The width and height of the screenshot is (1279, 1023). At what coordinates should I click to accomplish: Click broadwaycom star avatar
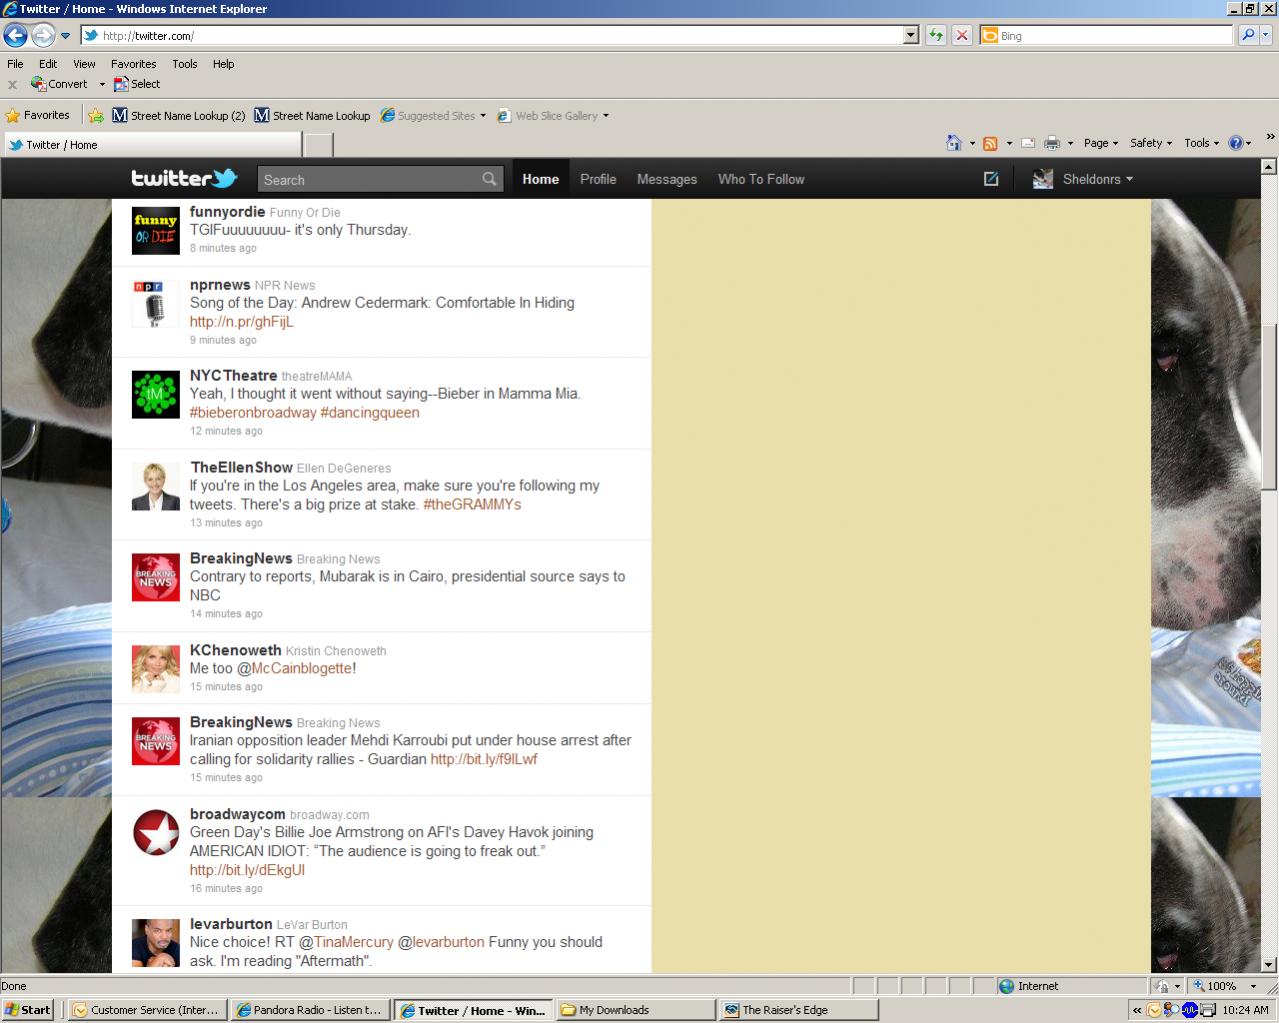pos(156,833)
